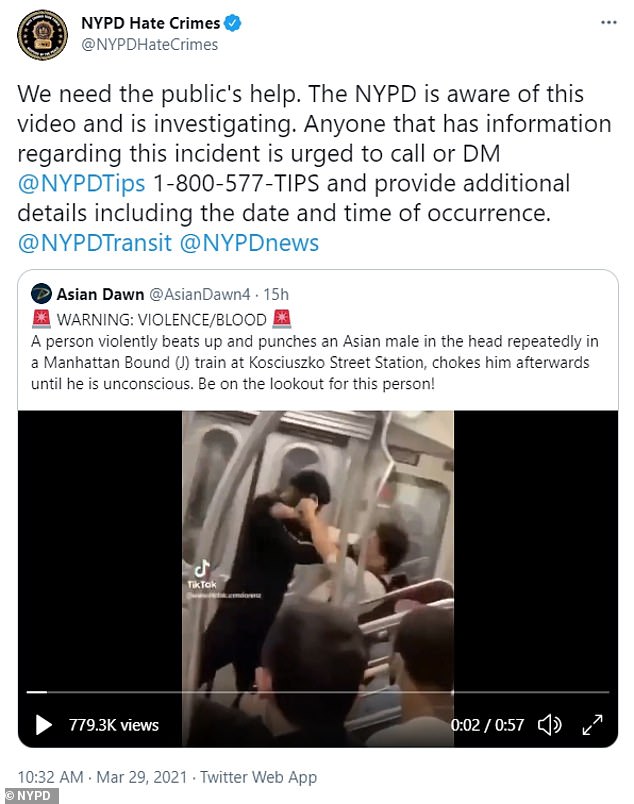Open the Asian Dawn display name

100,294
